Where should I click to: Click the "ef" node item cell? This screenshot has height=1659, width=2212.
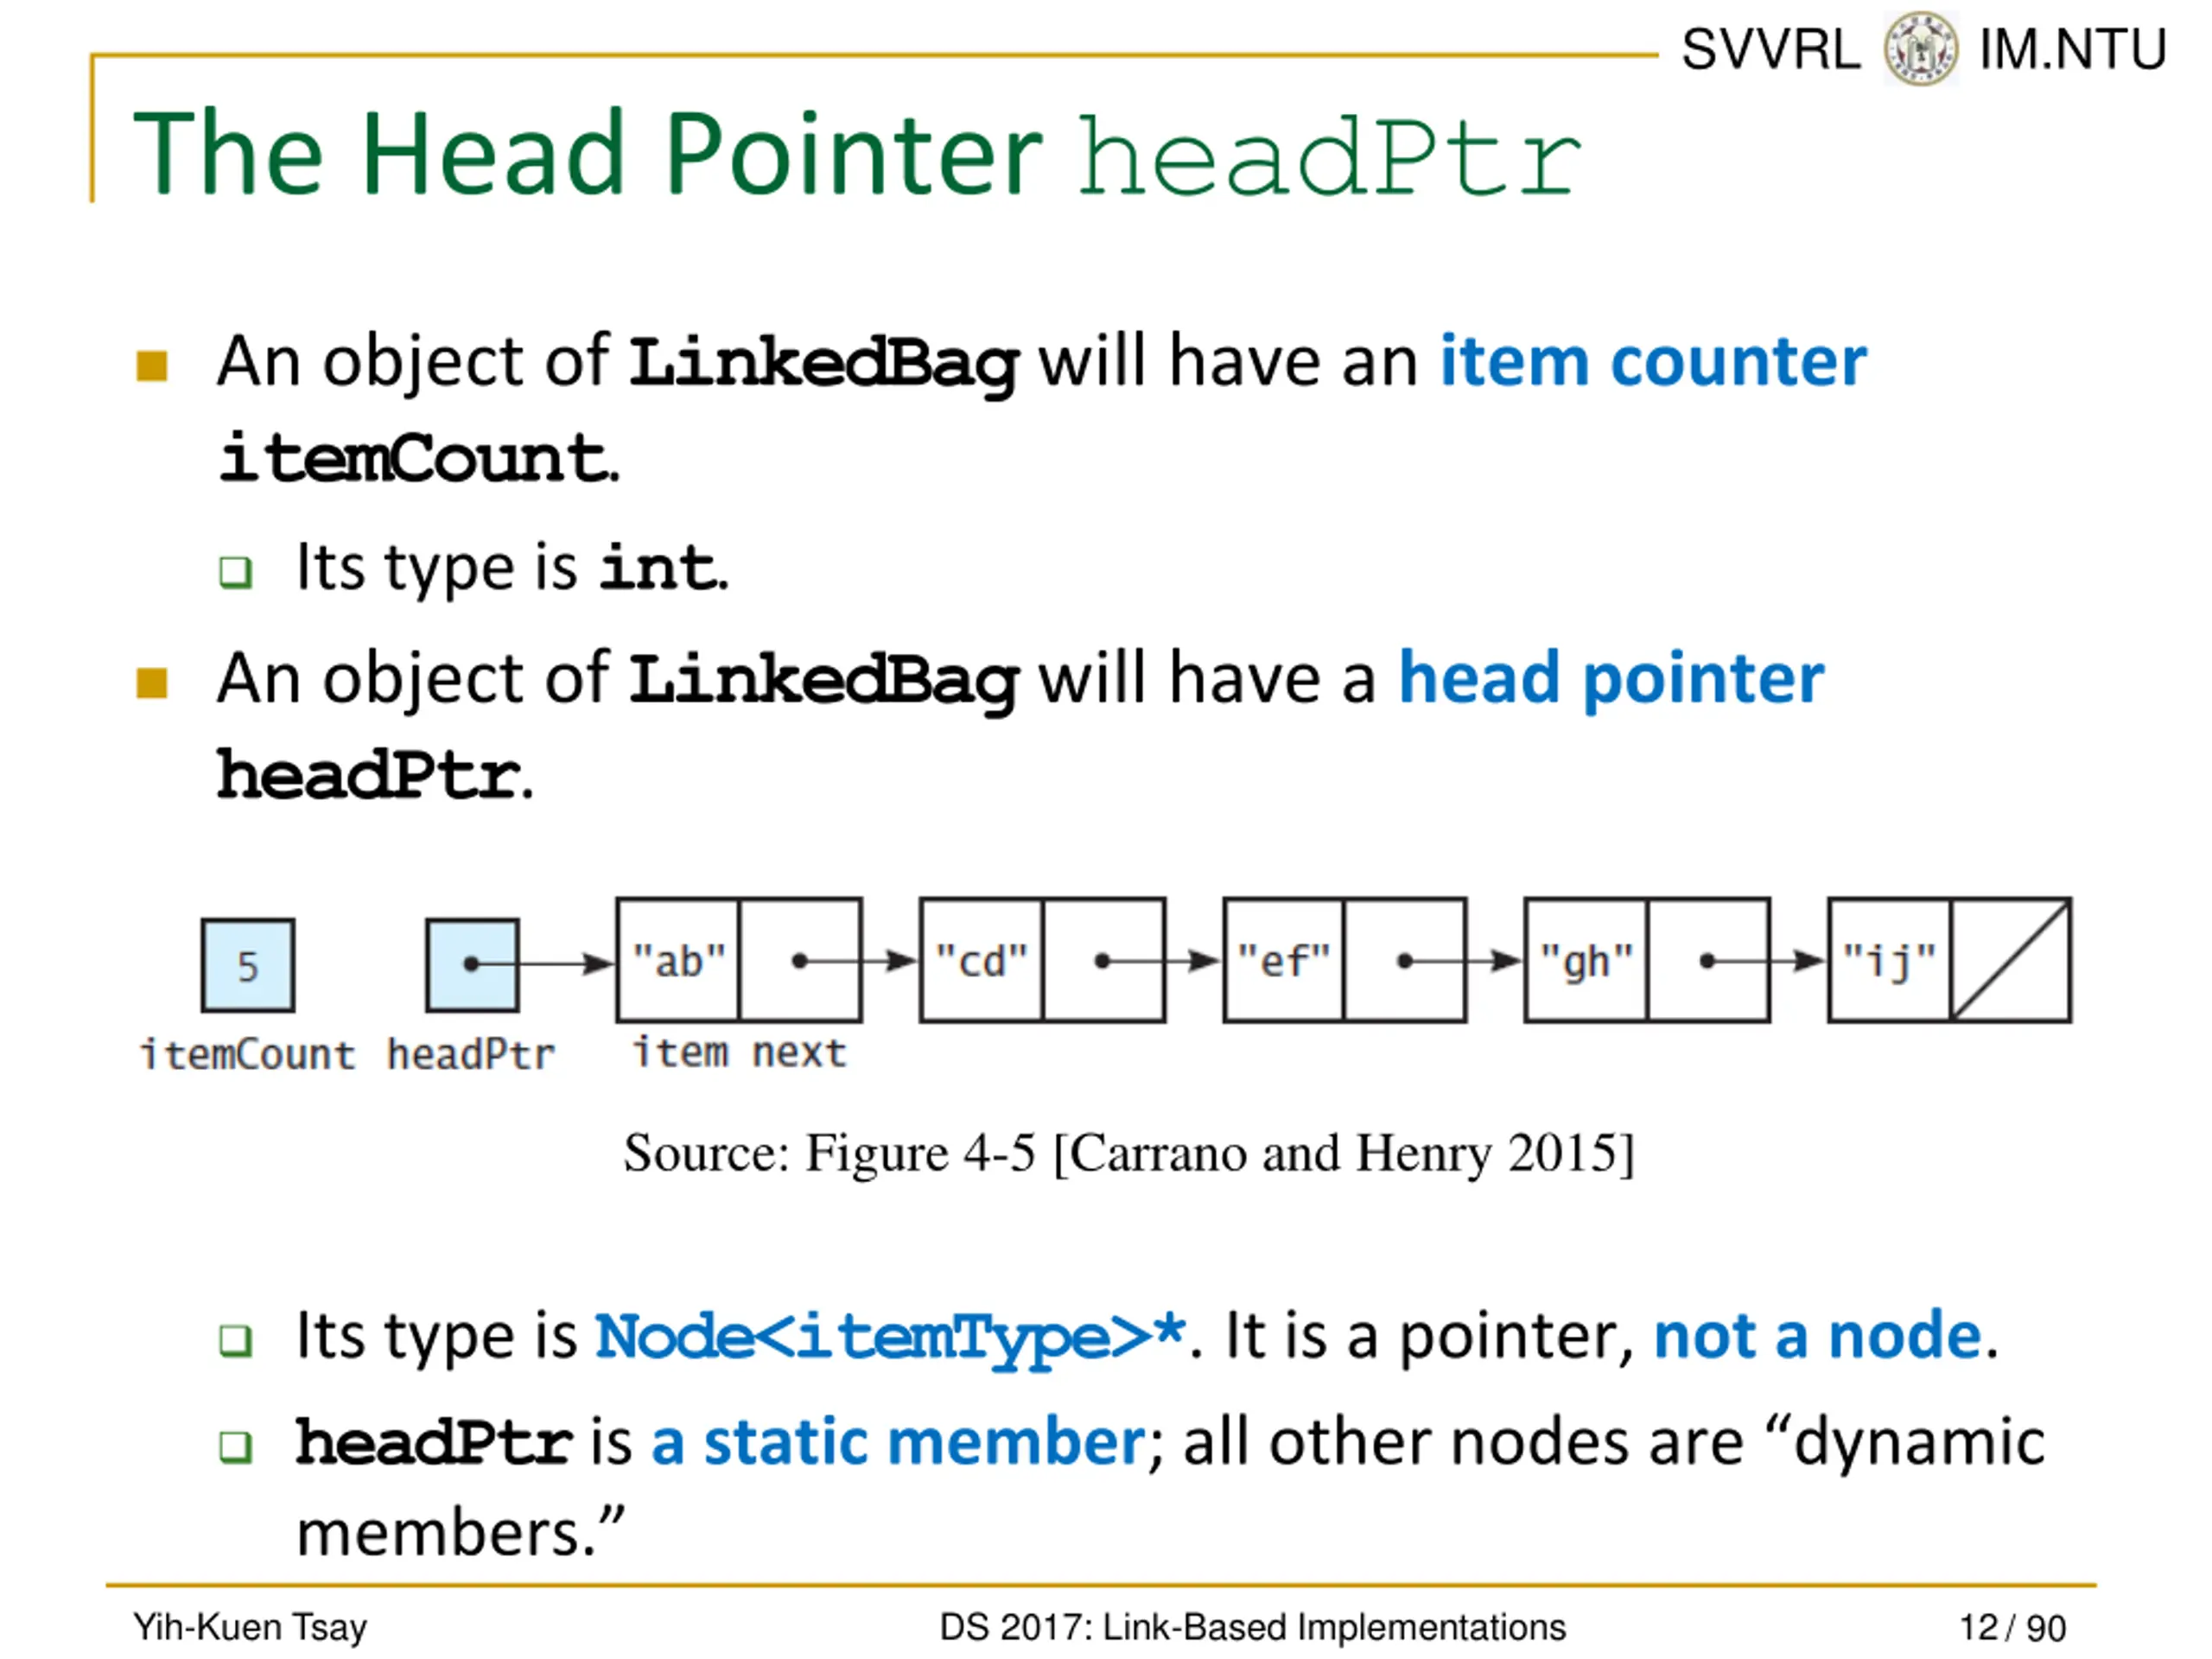coord(1284,960)
